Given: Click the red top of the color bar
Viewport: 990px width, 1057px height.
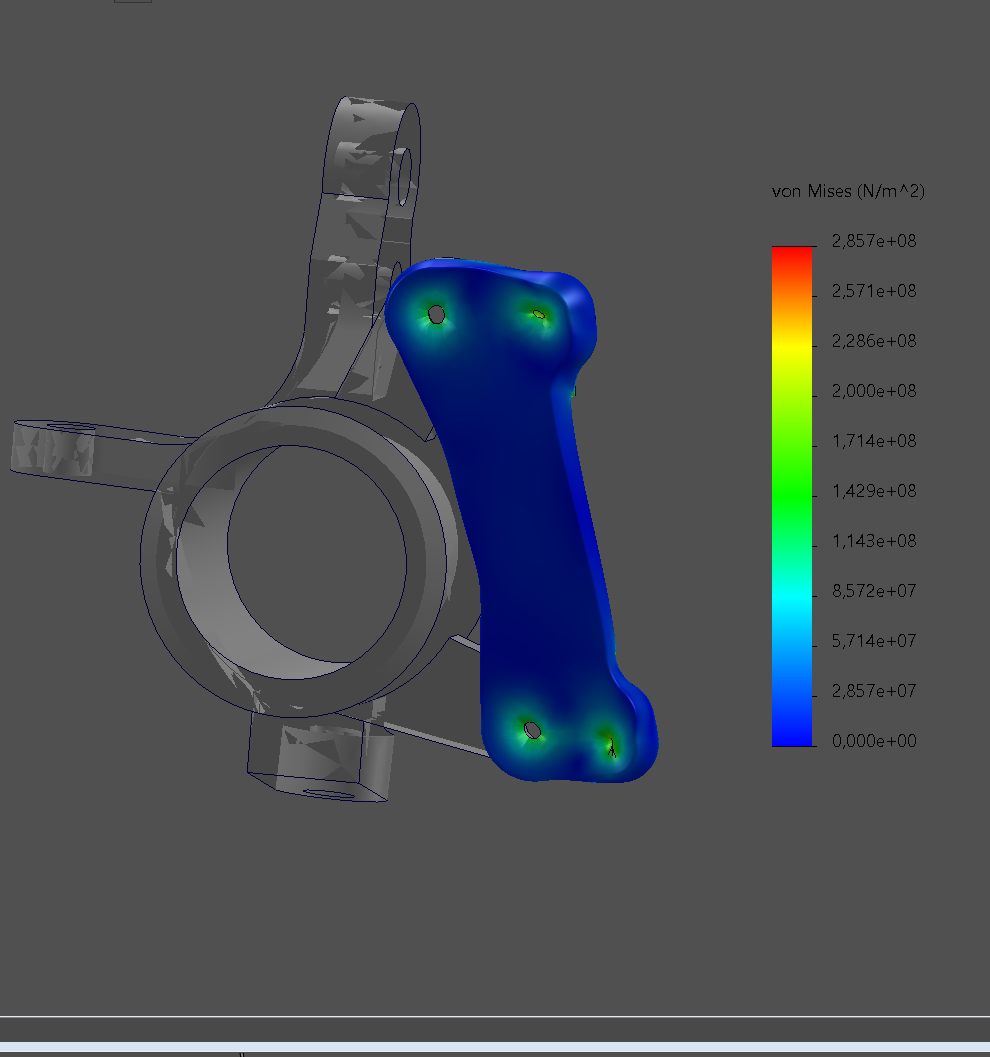Looking at the screenshot, I should click(791, 253).
